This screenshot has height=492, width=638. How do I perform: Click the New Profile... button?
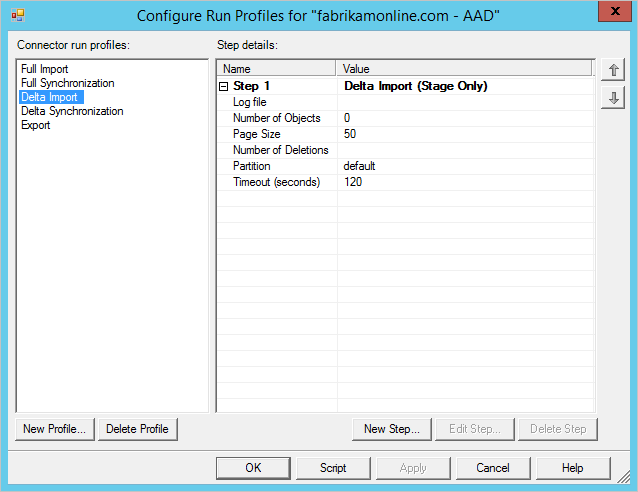coord(55,429)
